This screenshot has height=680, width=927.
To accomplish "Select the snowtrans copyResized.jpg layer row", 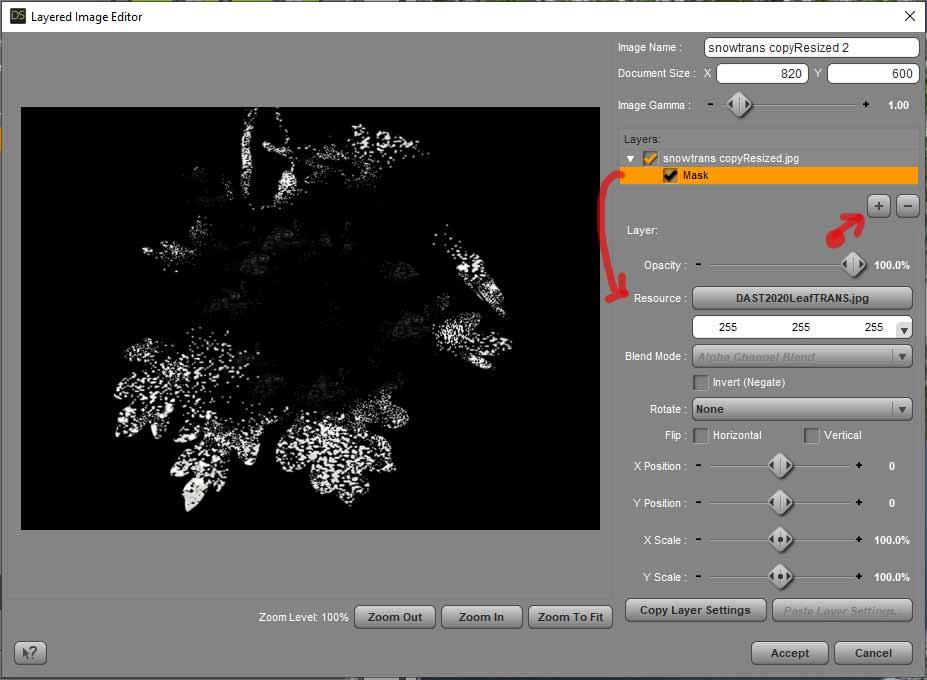I will pos(769,158).
